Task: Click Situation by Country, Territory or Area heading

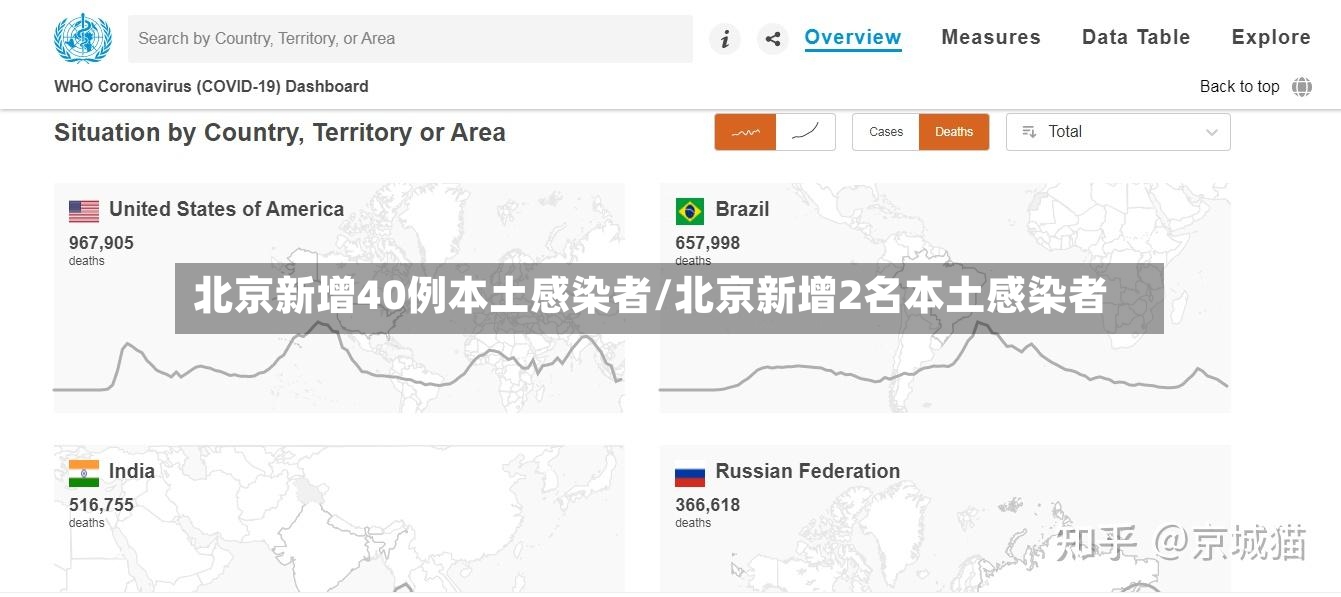Action: tap(280, 133)
